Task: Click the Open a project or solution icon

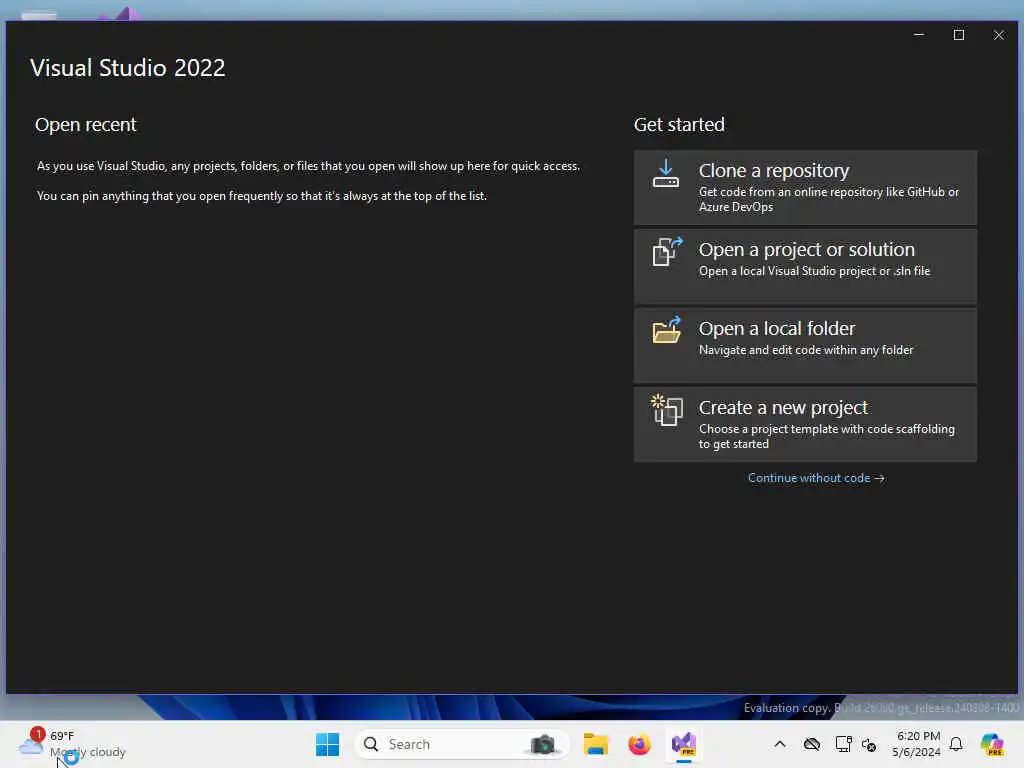Action: 667,251
